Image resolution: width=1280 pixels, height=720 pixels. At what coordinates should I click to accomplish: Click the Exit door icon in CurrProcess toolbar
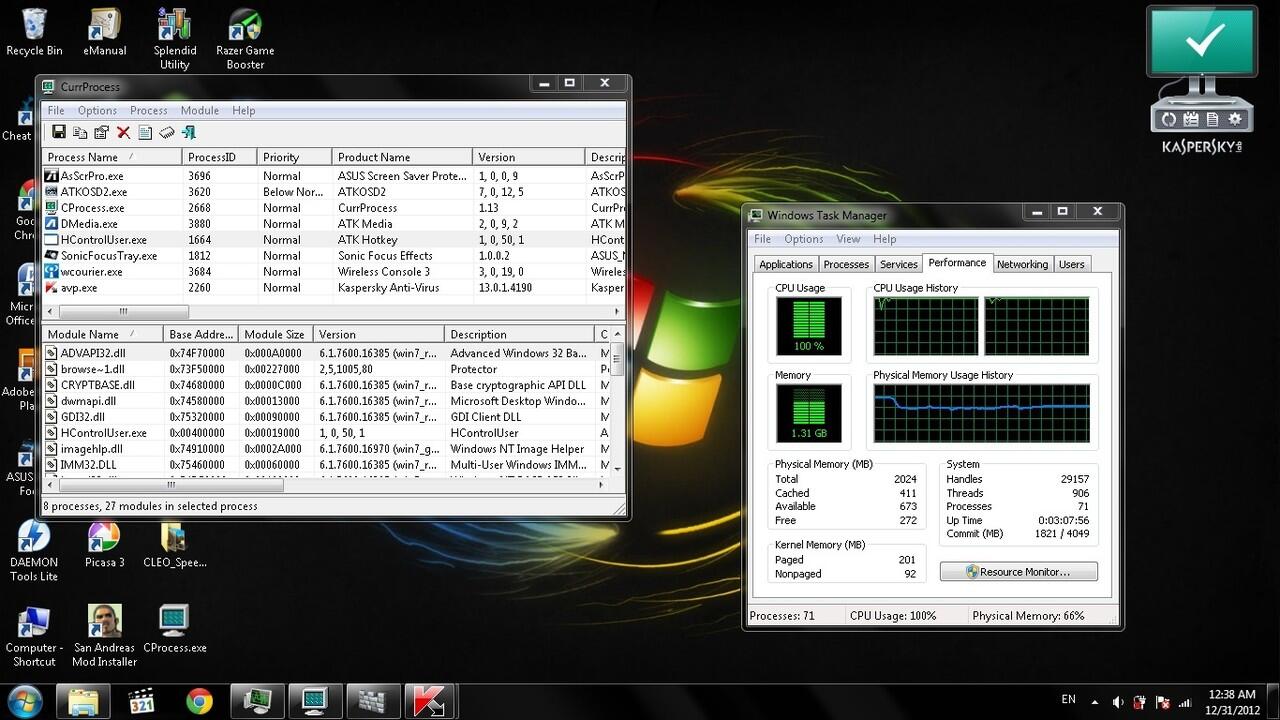pos(188,132)
